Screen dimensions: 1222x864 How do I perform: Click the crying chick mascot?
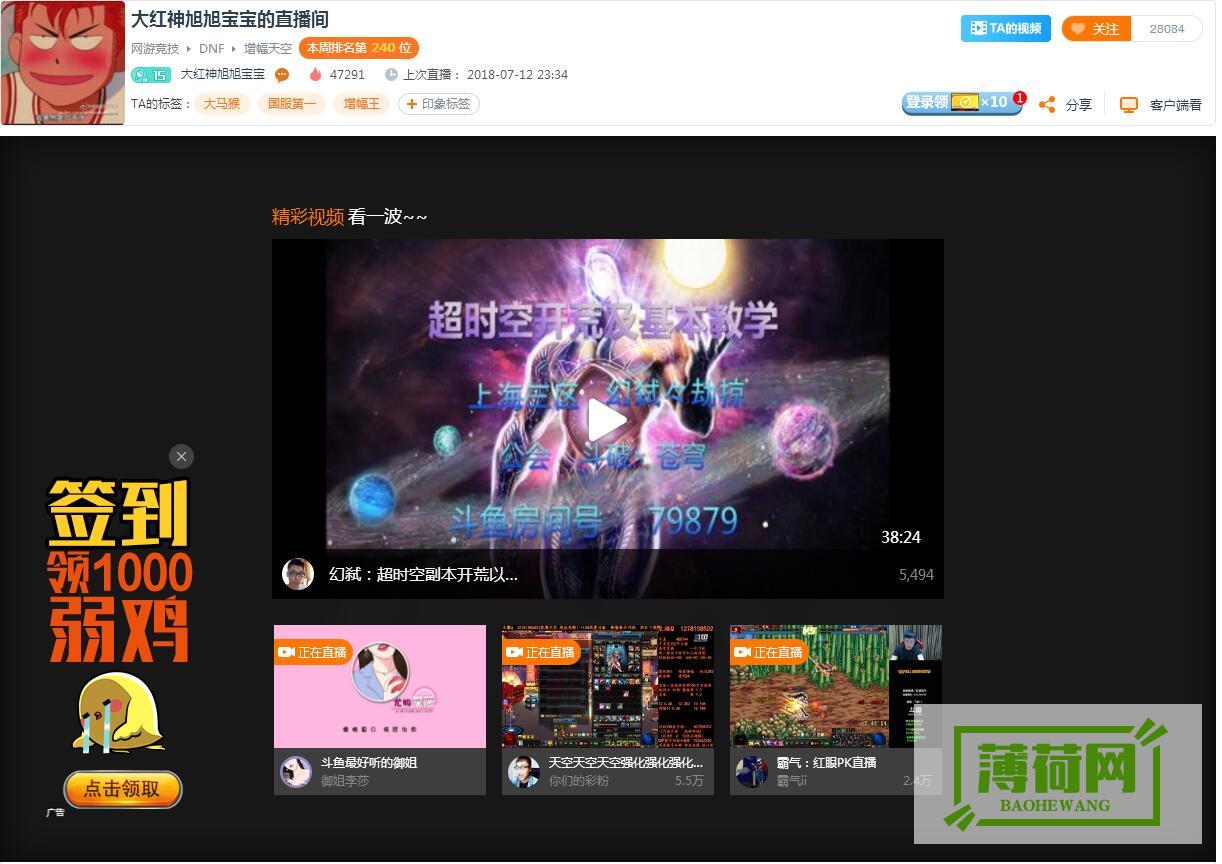coord(120,712)
